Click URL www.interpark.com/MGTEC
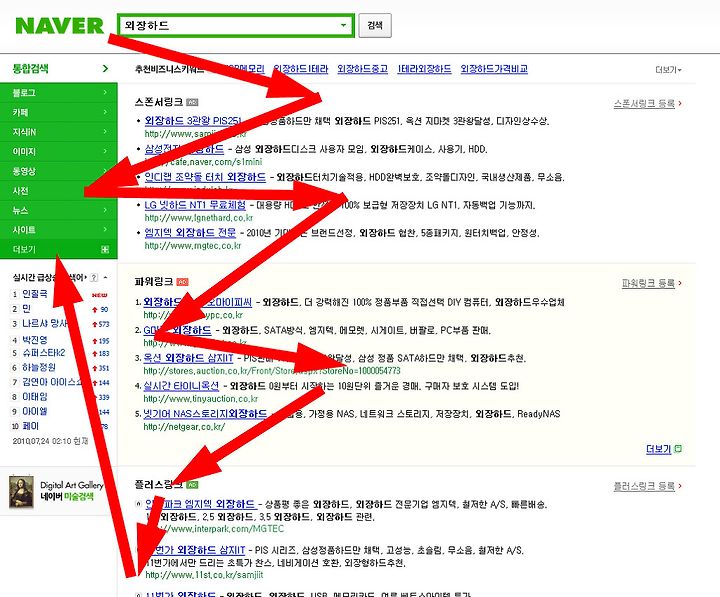 215,529
